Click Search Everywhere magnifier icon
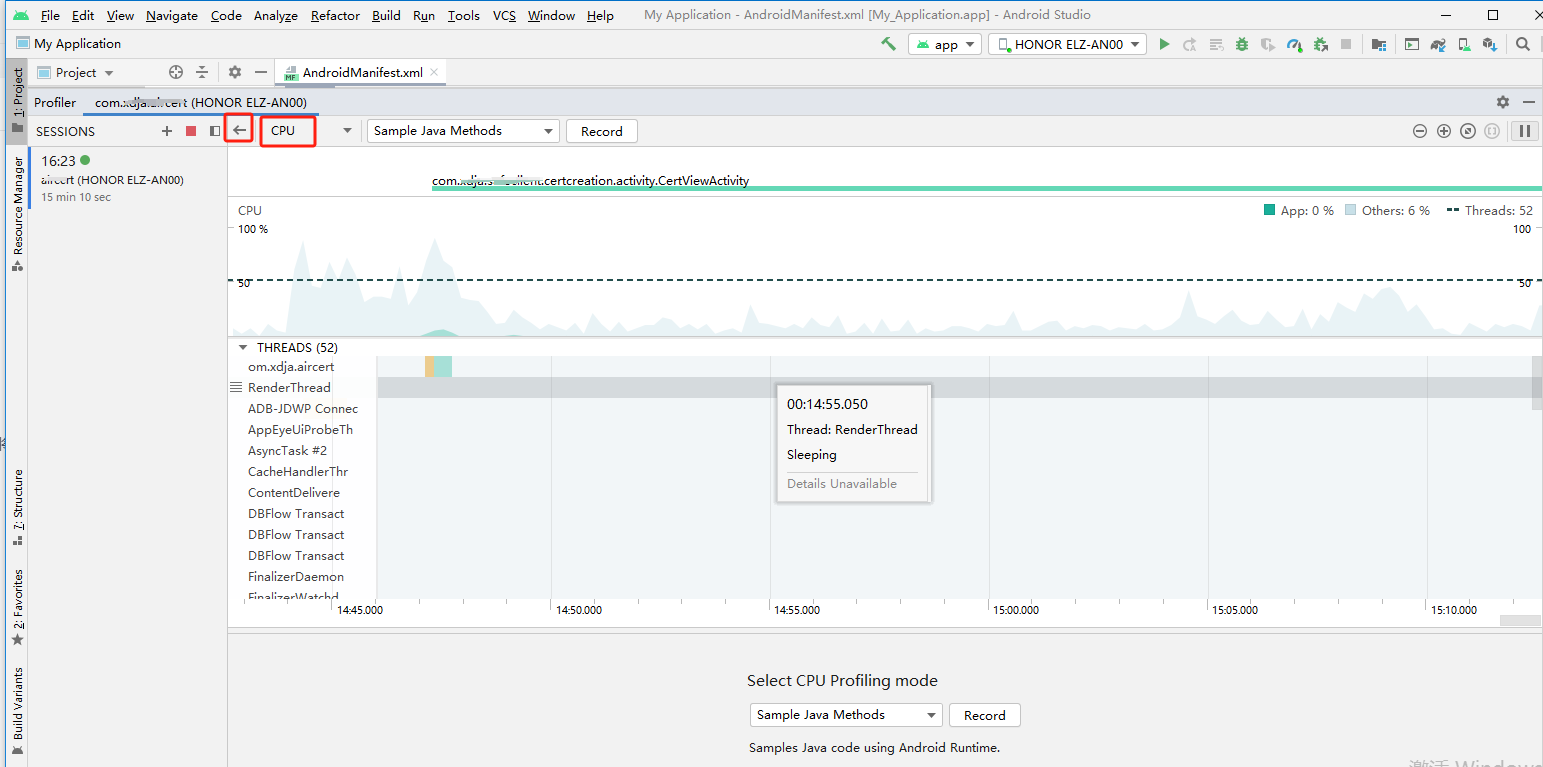This screenshot has height=767, width=1543. 1523,44
